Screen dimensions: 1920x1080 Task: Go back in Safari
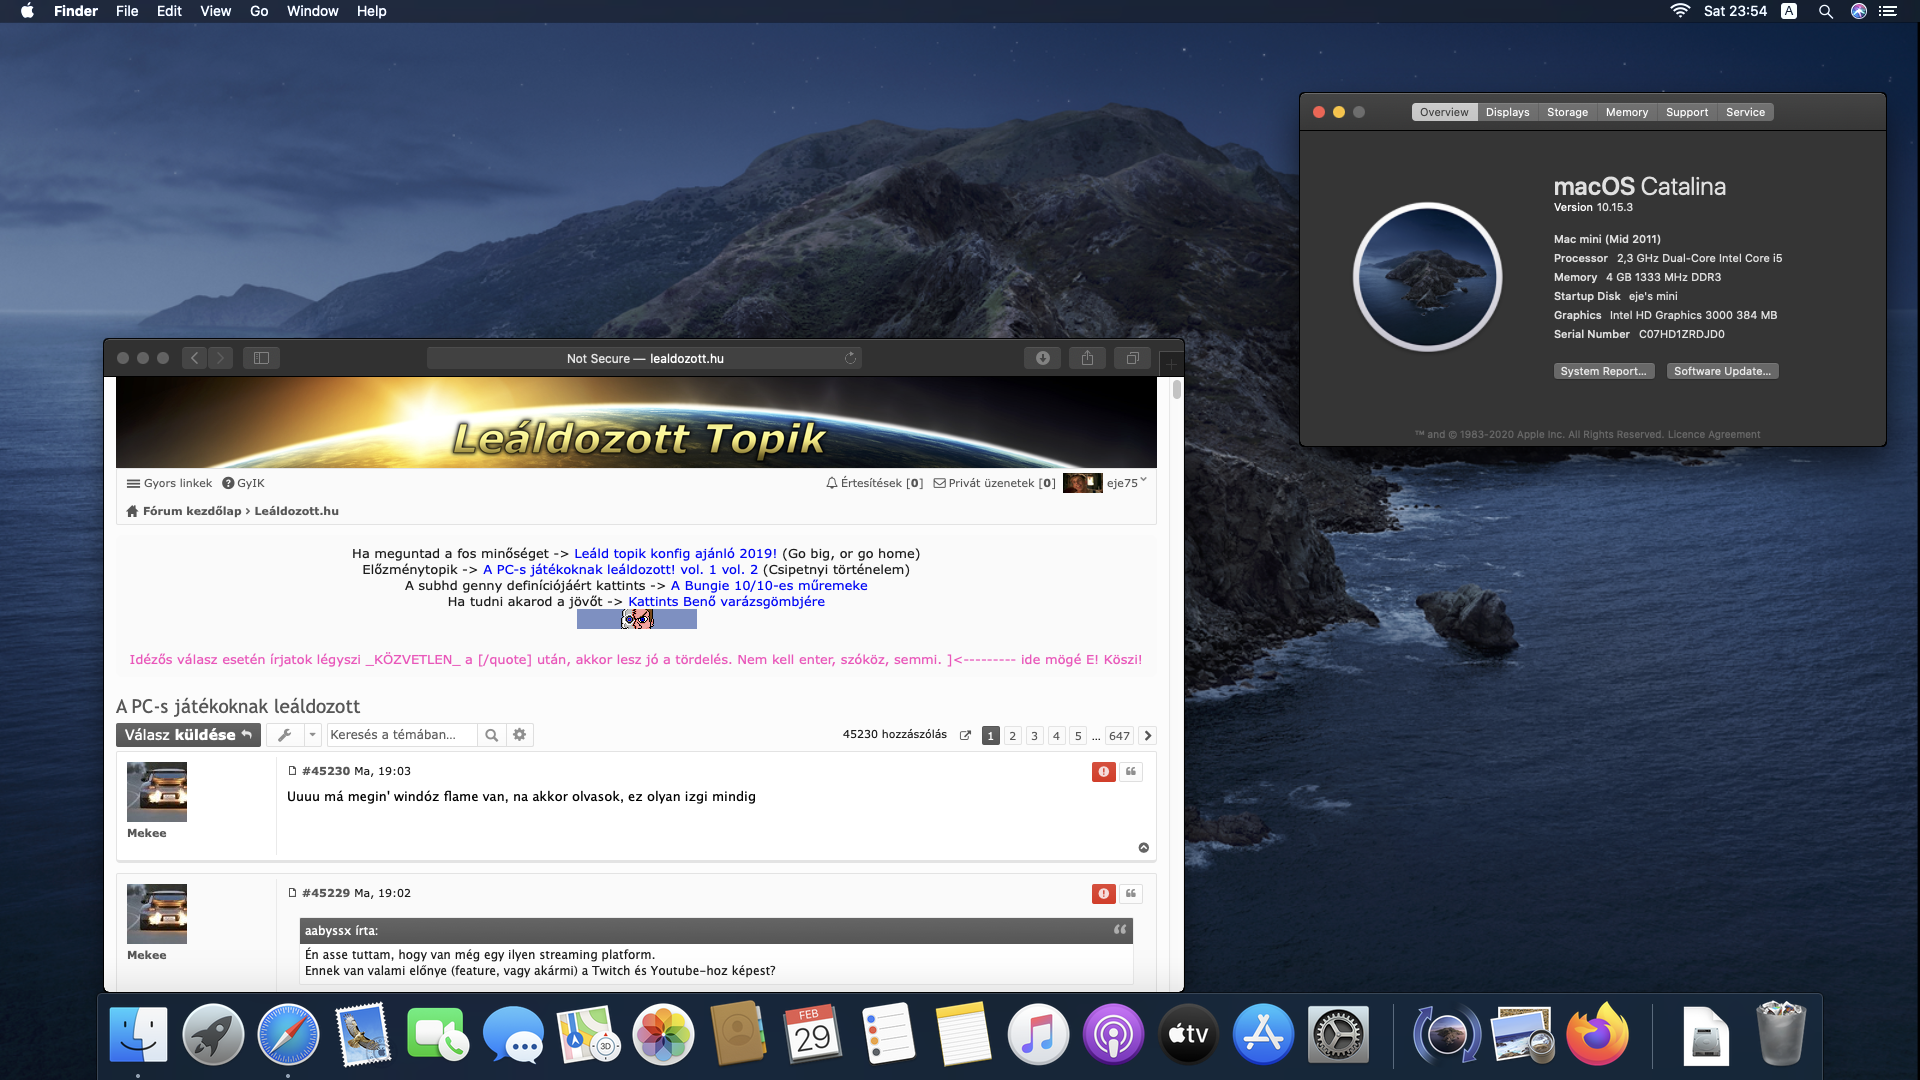(195, 358)
